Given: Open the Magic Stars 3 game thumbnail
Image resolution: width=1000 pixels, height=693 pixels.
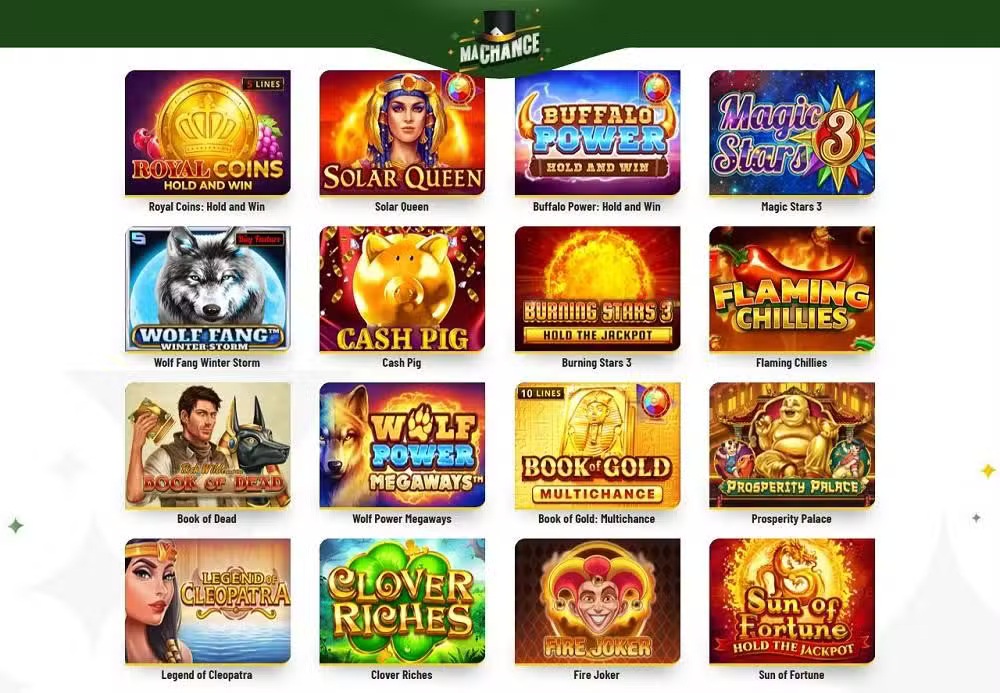Looking at the screenshot, I should click(x=792, y=133).
